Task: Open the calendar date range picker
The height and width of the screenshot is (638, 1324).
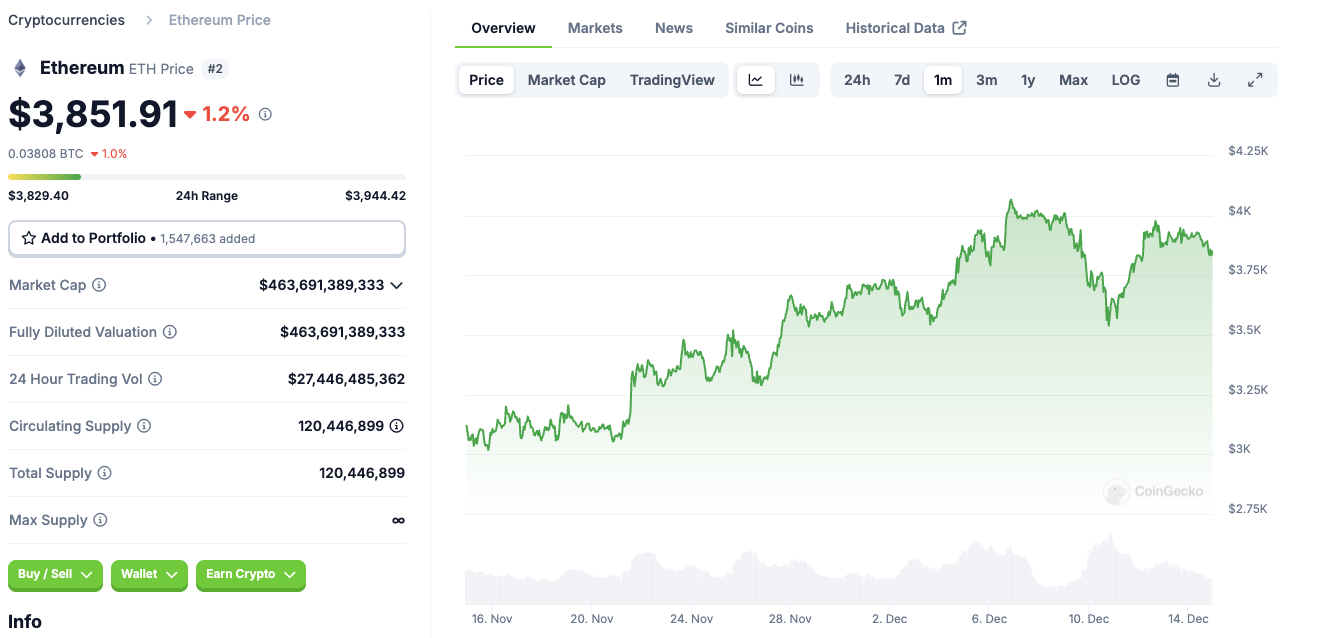Action: (x=1173, y=80)
